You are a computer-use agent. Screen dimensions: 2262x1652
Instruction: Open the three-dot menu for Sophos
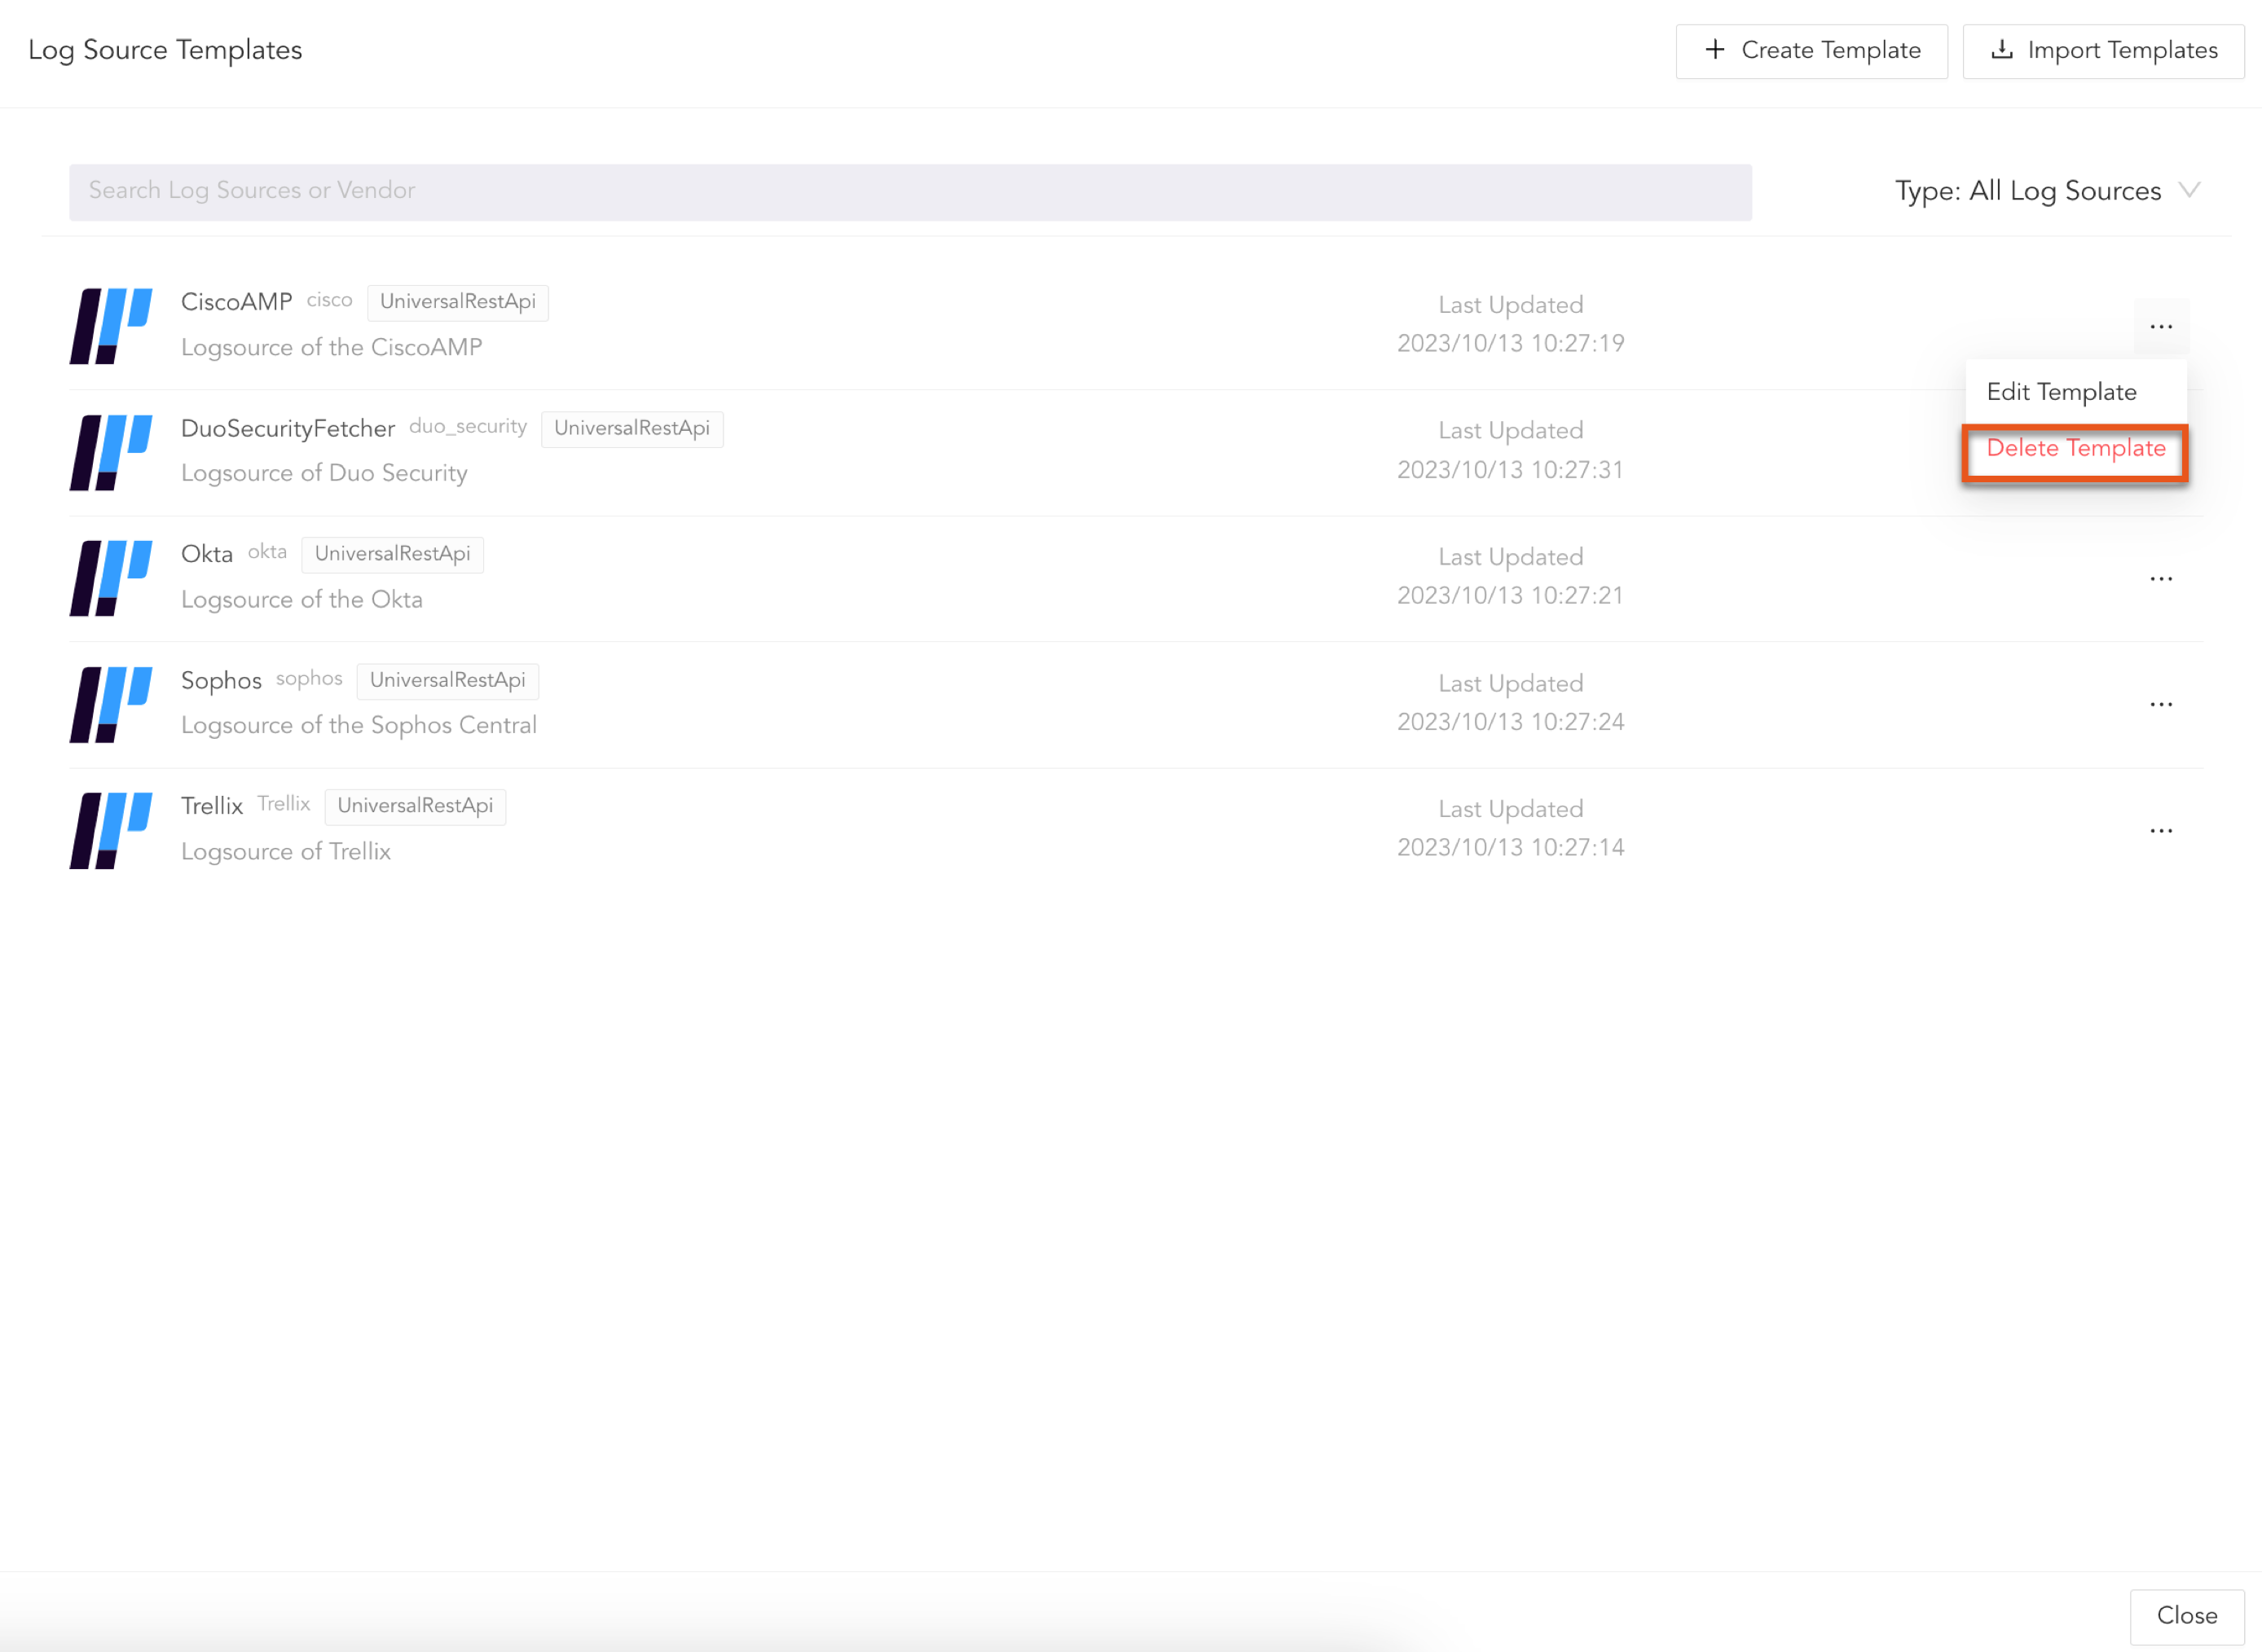pyautogui.click(x=2160, y=705)
